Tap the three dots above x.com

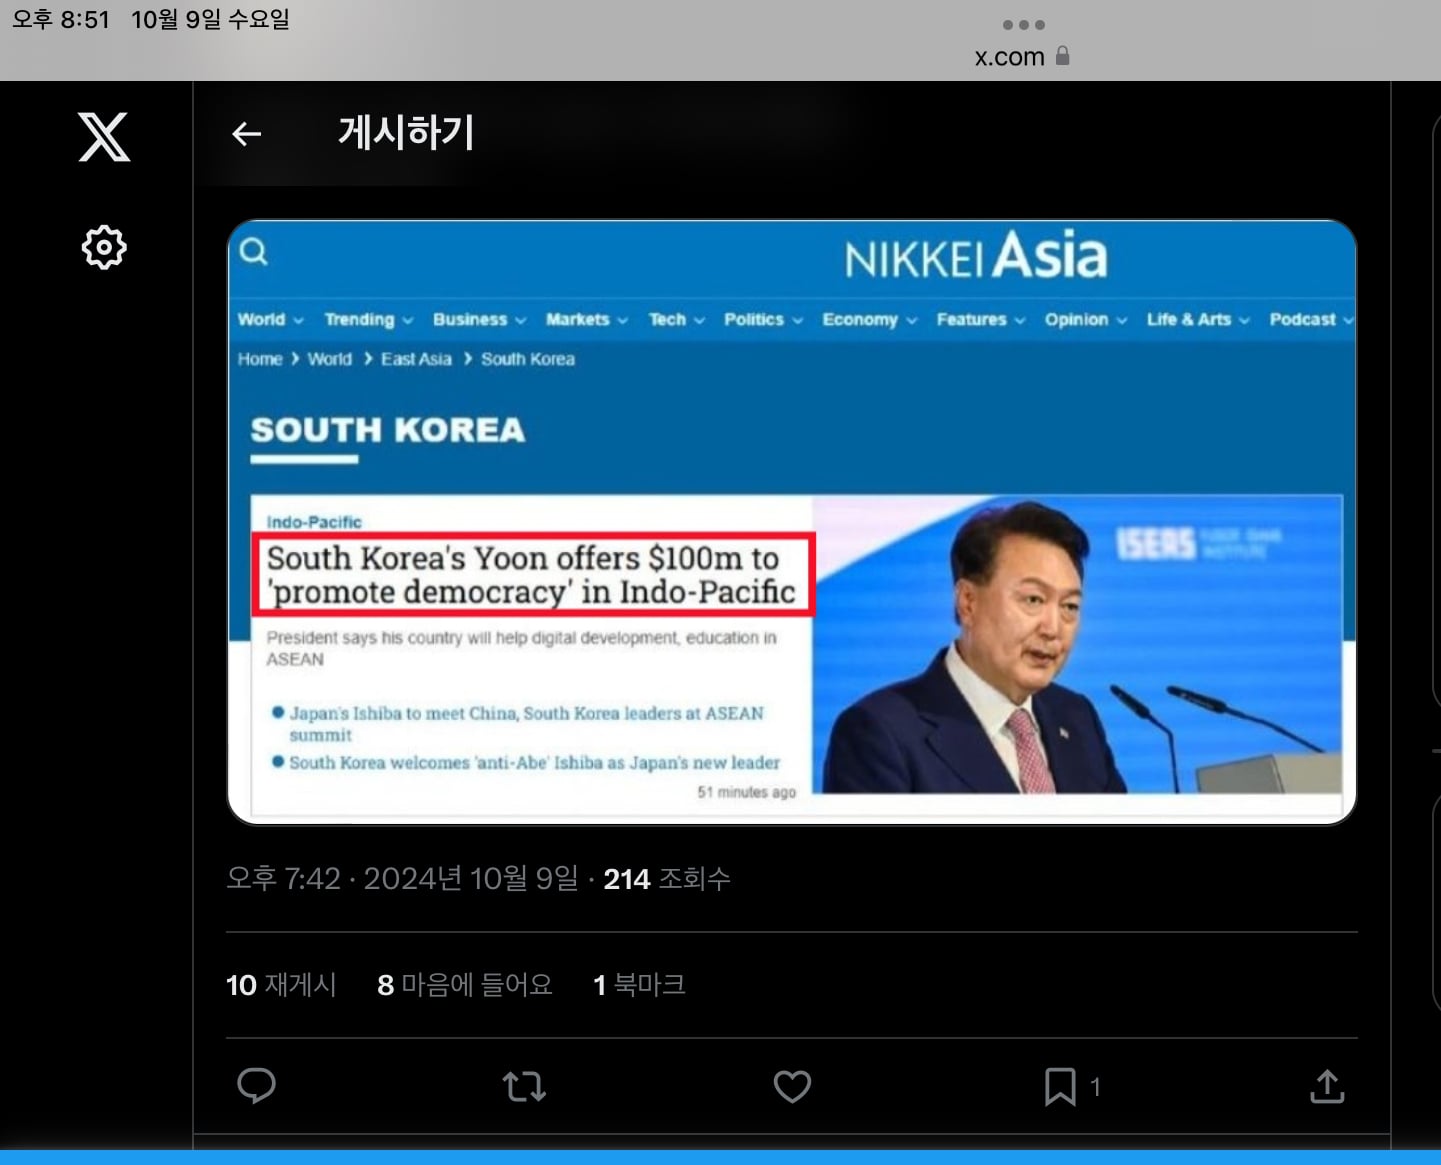click(x=1024, y=24)
